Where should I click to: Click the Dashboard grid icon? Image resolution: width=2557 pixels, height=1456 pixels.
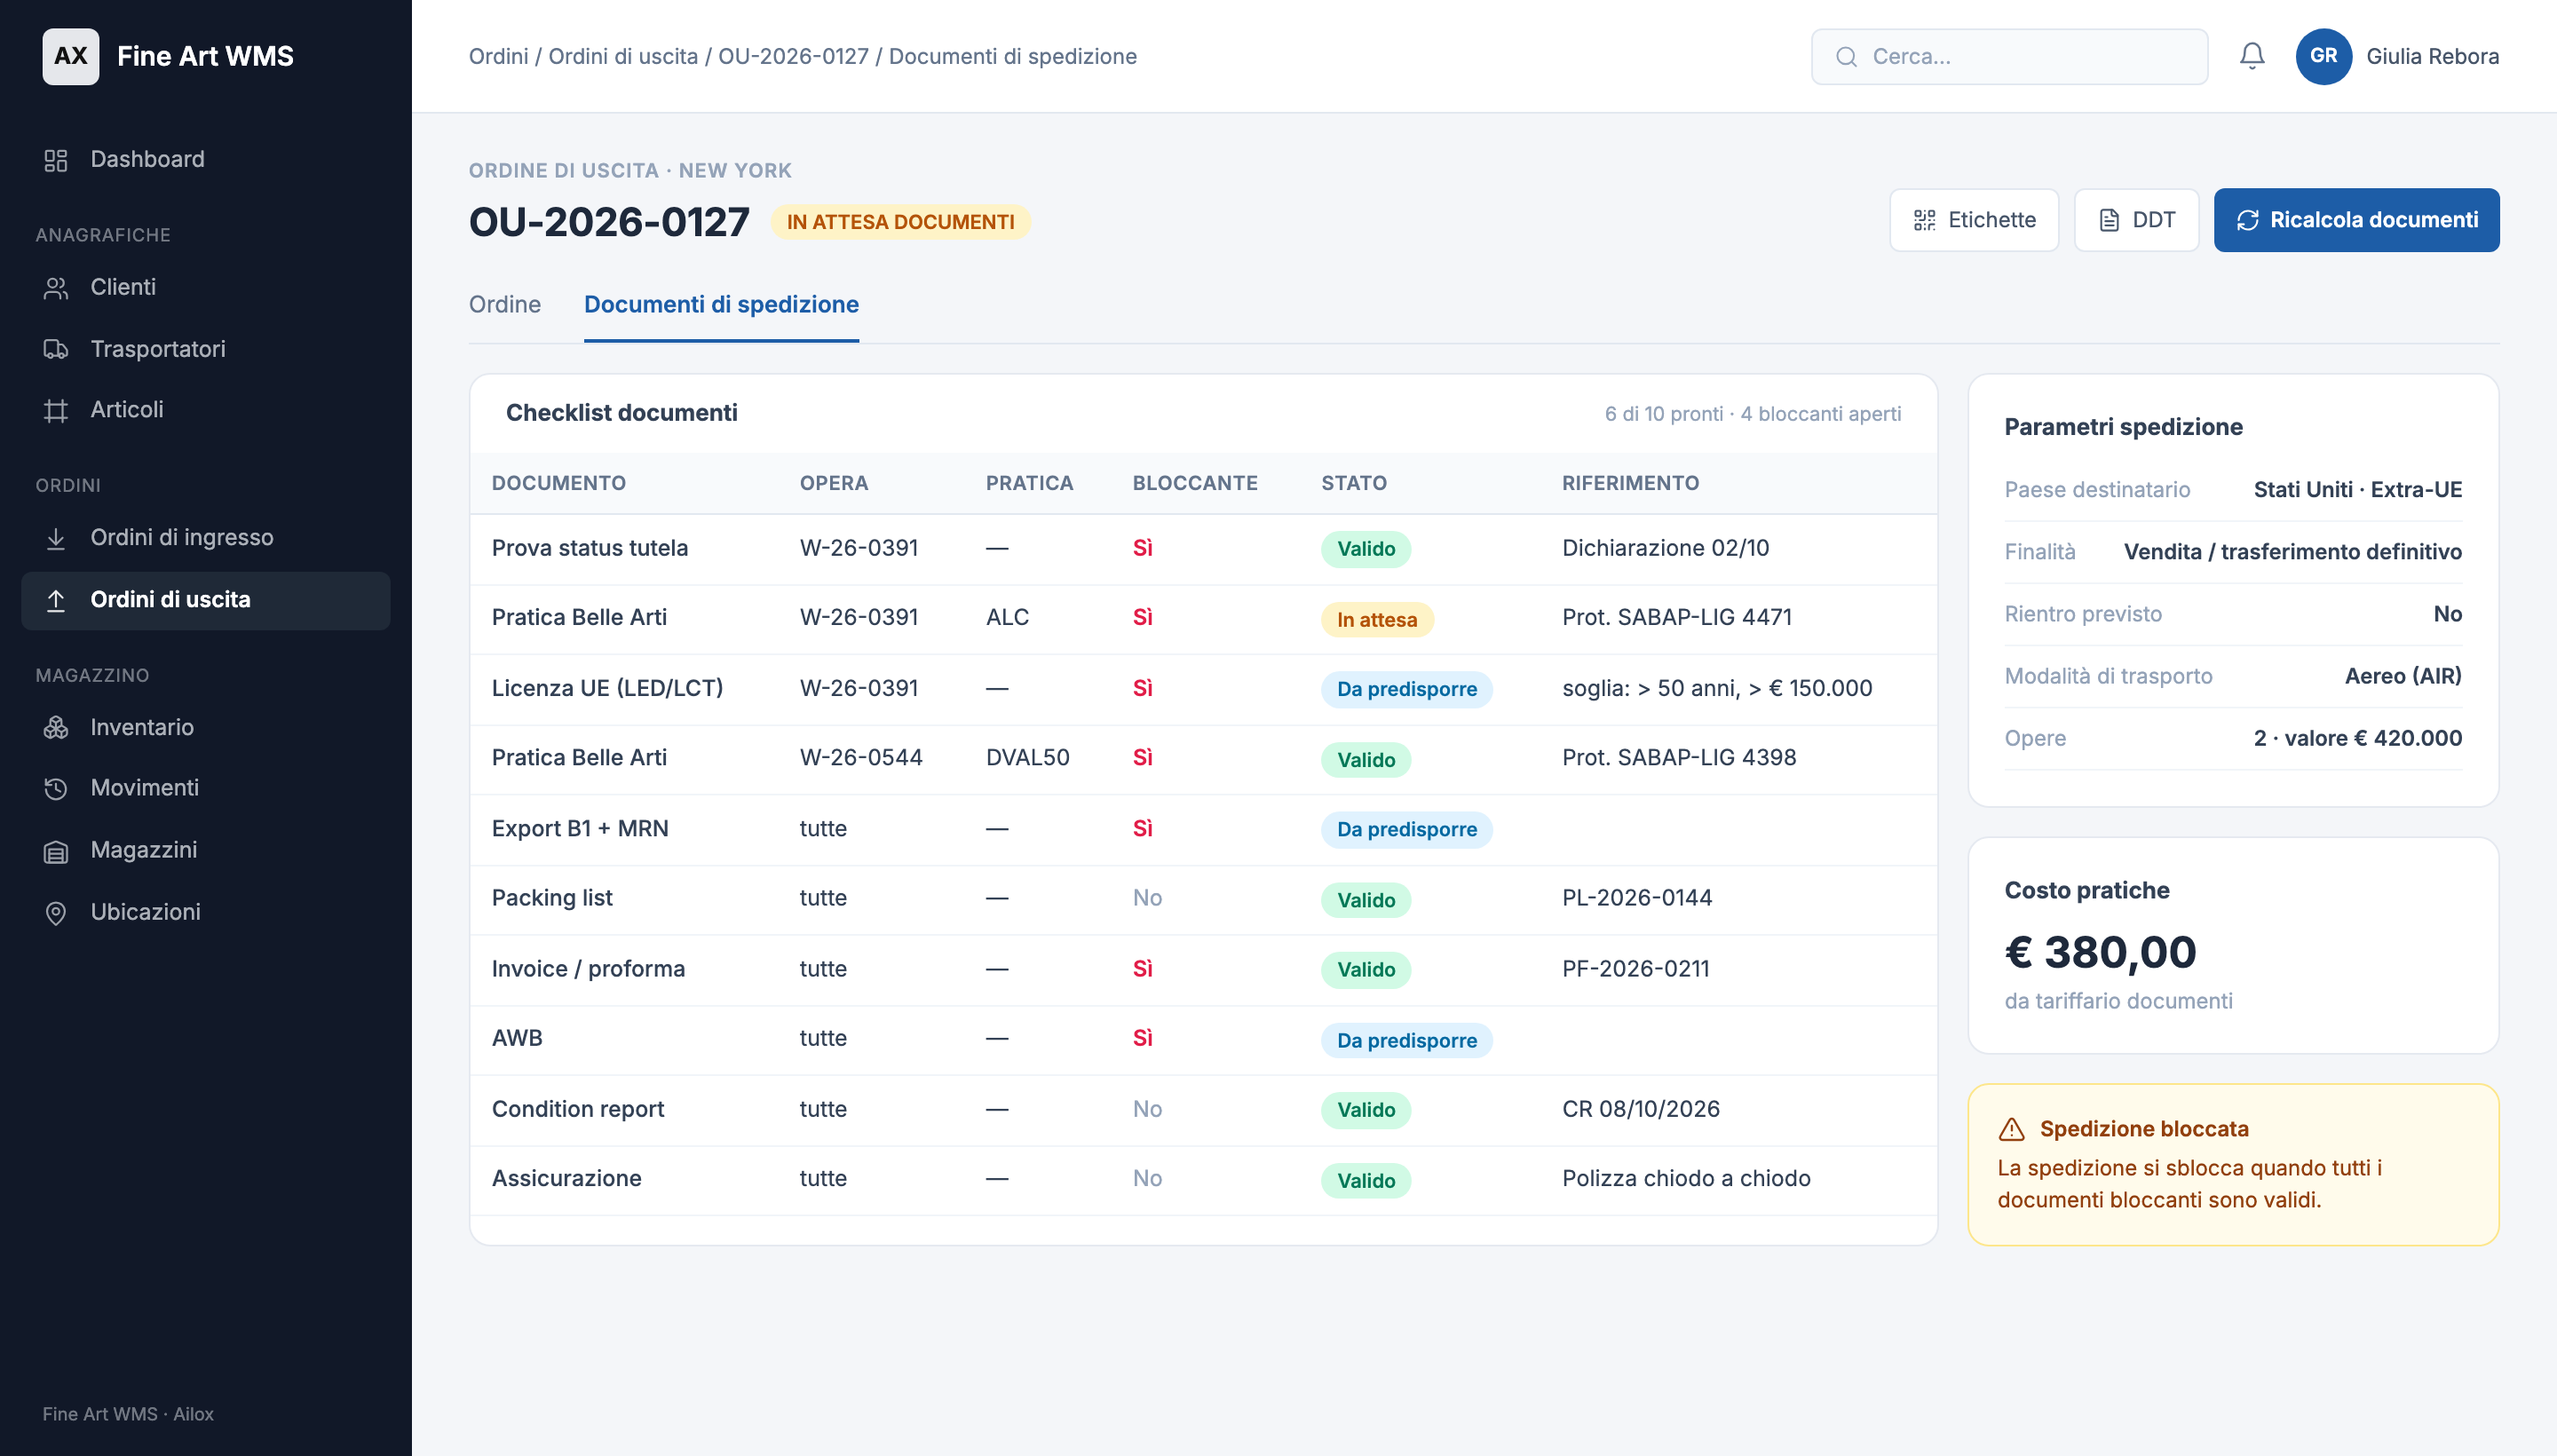56,160
